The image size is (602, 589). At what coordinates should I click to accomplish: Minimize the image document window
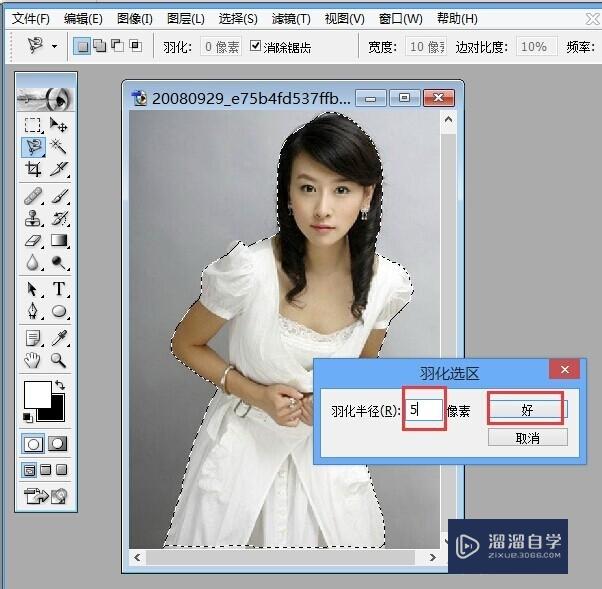370,98
